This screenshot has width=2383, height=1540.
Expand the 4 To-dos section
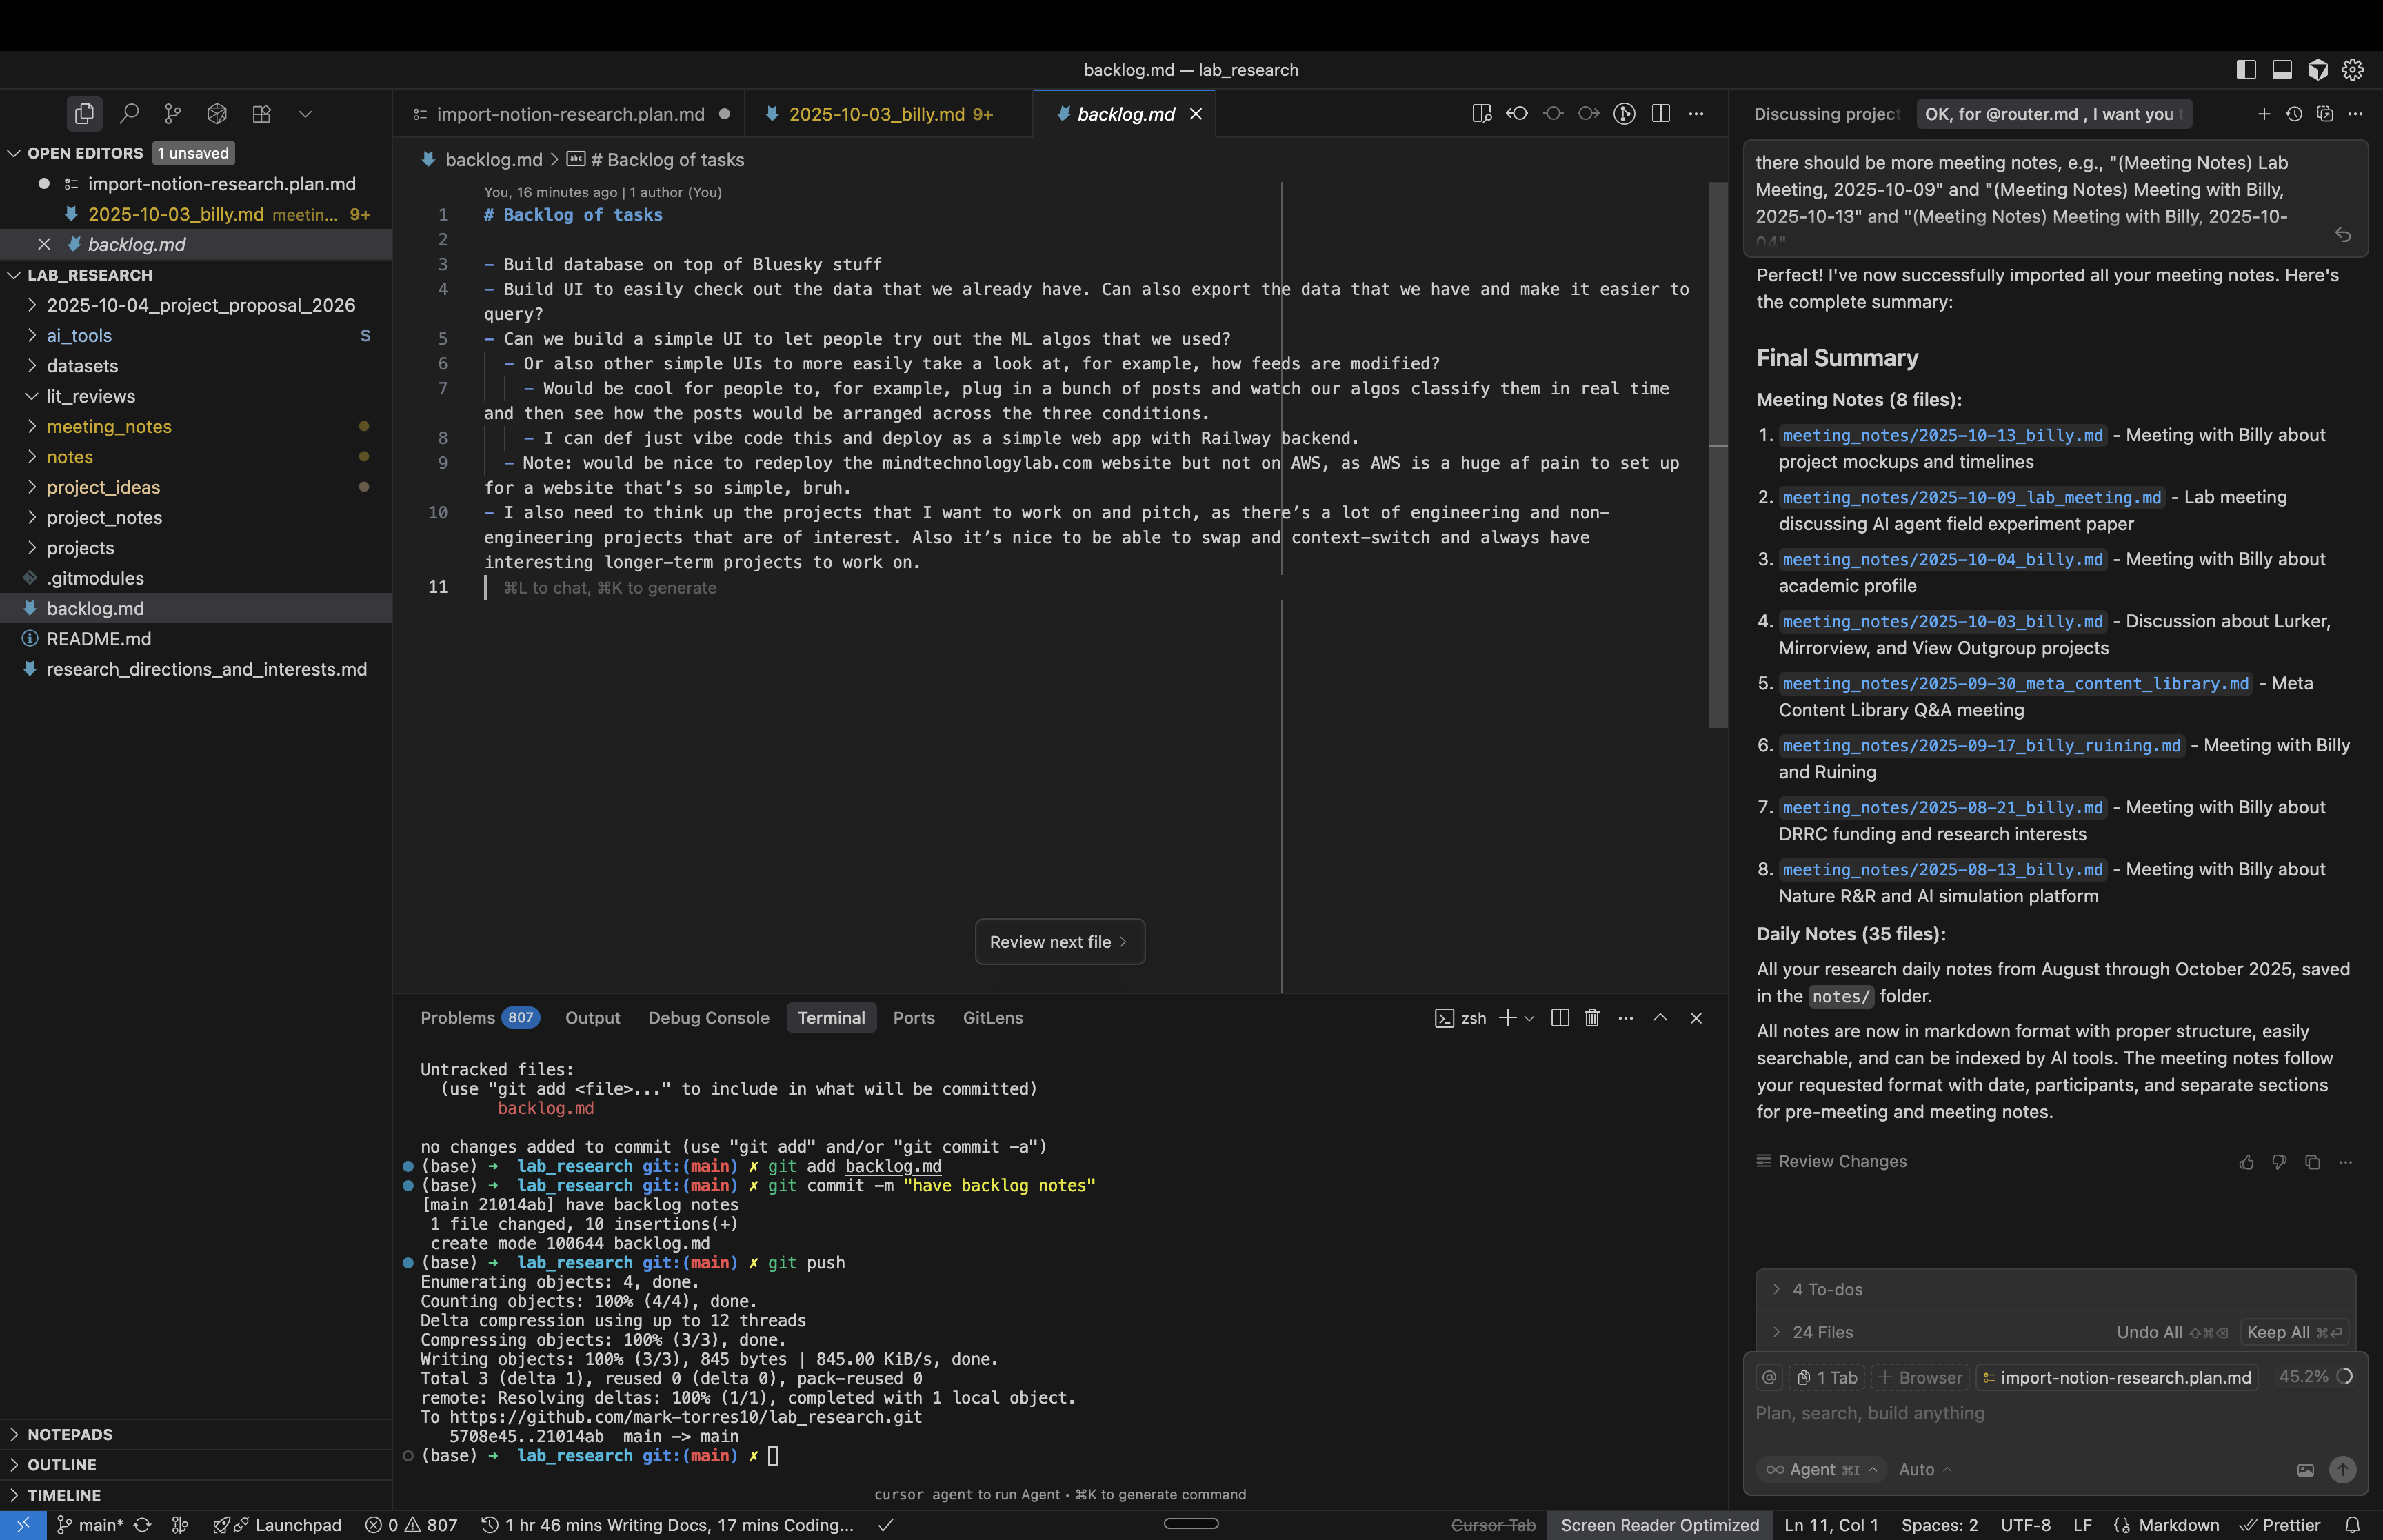pos(1826,1290)
